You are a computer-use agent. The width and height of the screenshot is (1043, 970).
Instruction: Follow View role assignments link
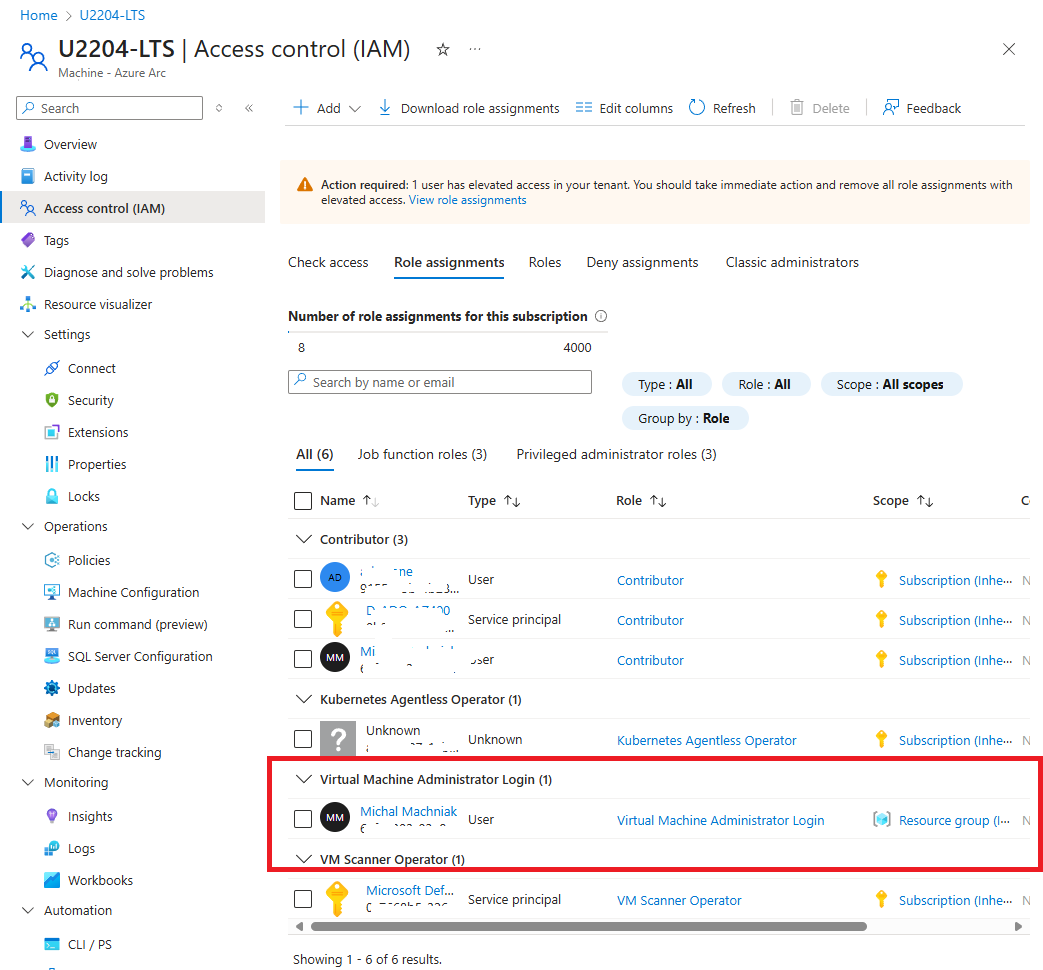point(468,200)
